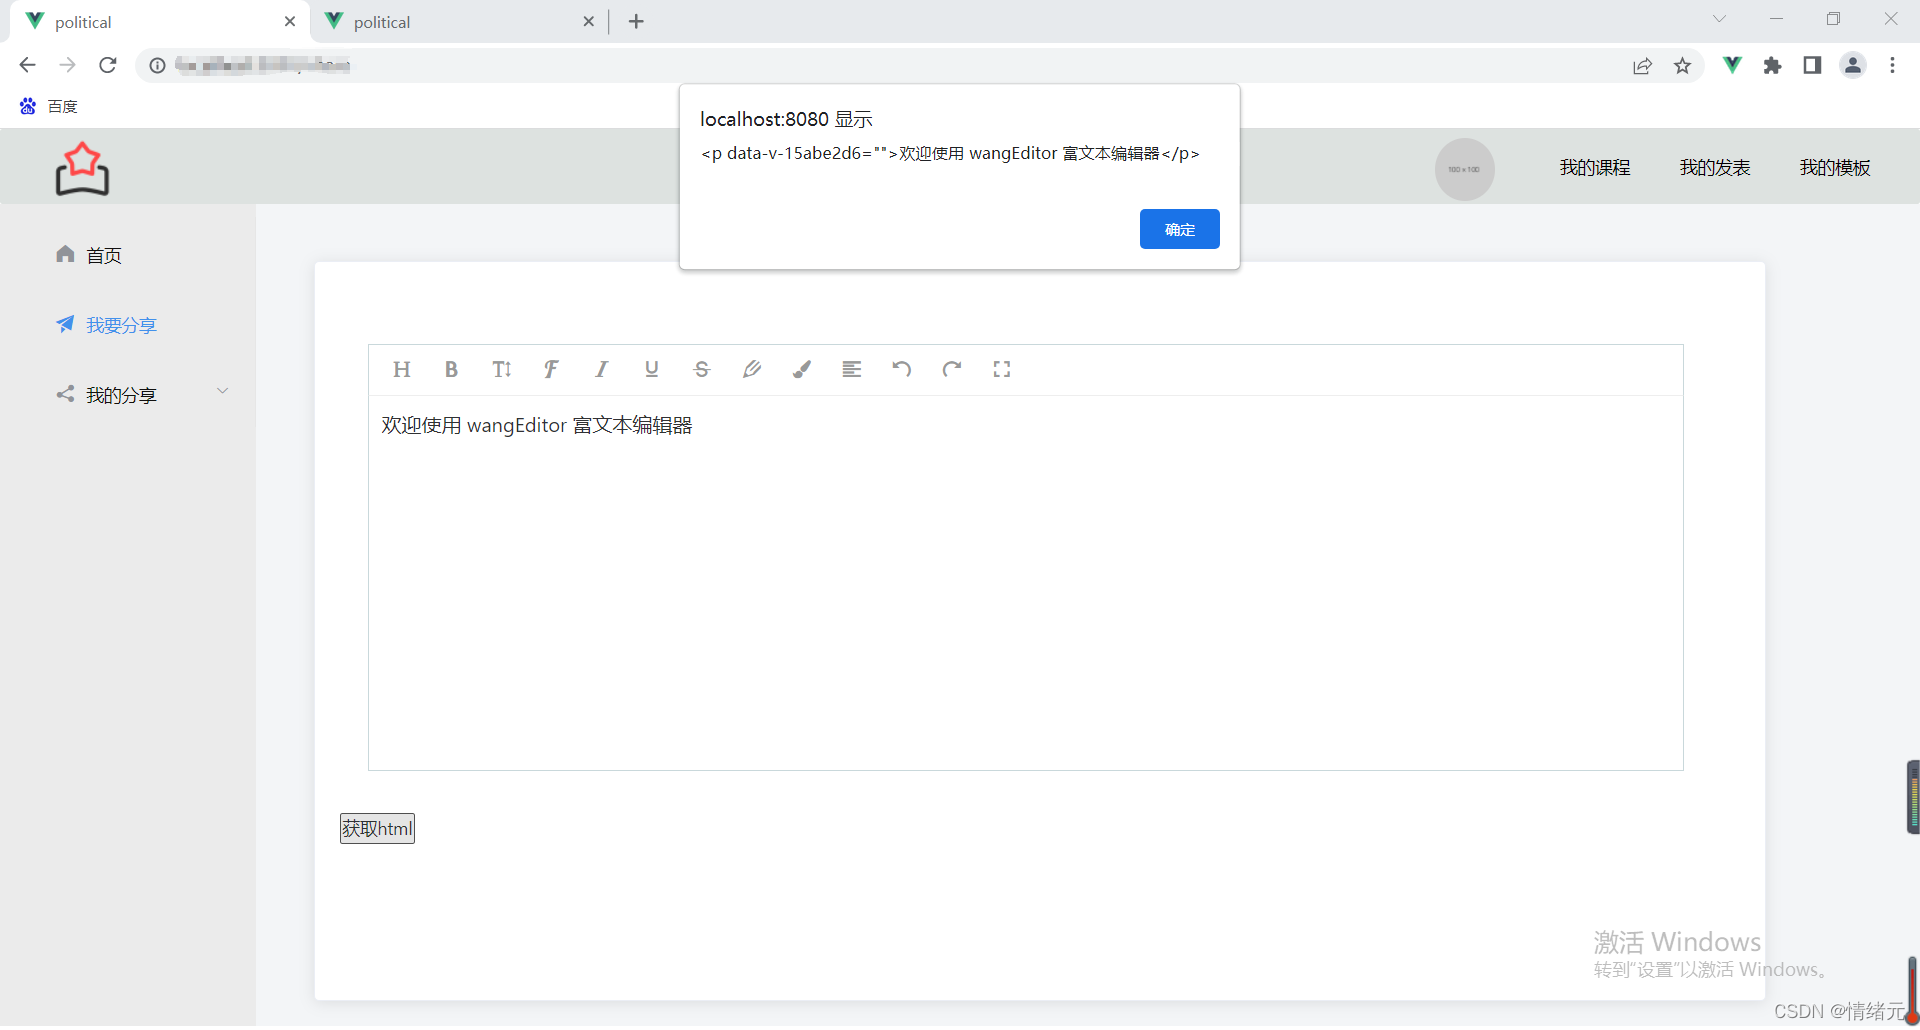The width and height of the screenshot is (1920, 1030).
Task: Open 我的分享 sidebar menu
Action: [121, 396]
